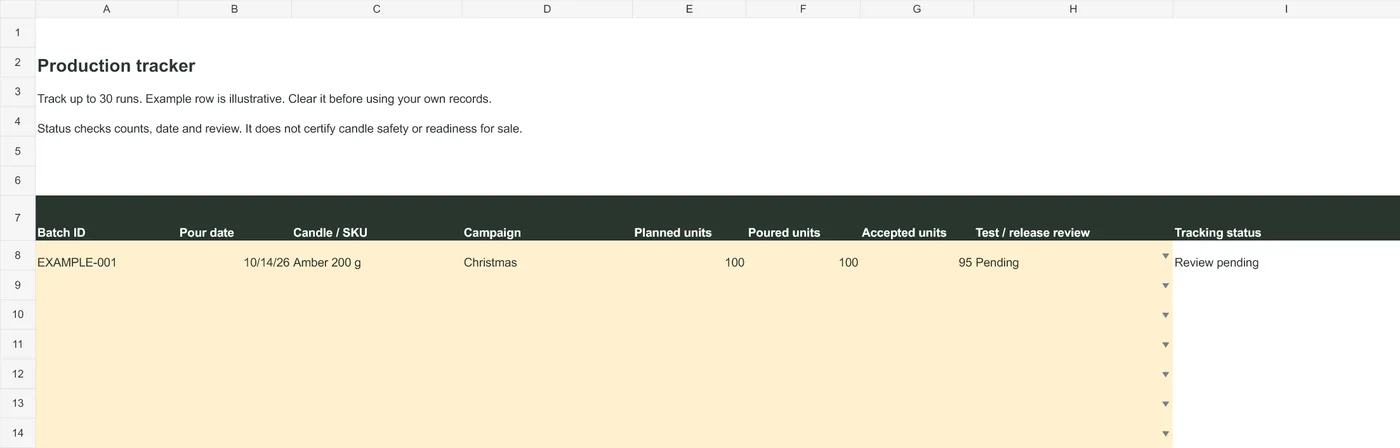Select the 'Amber 200 g' SKU cell
The height and width of the screenshot is (448, 1400).
pyautogui.click(x=377, y=256)
